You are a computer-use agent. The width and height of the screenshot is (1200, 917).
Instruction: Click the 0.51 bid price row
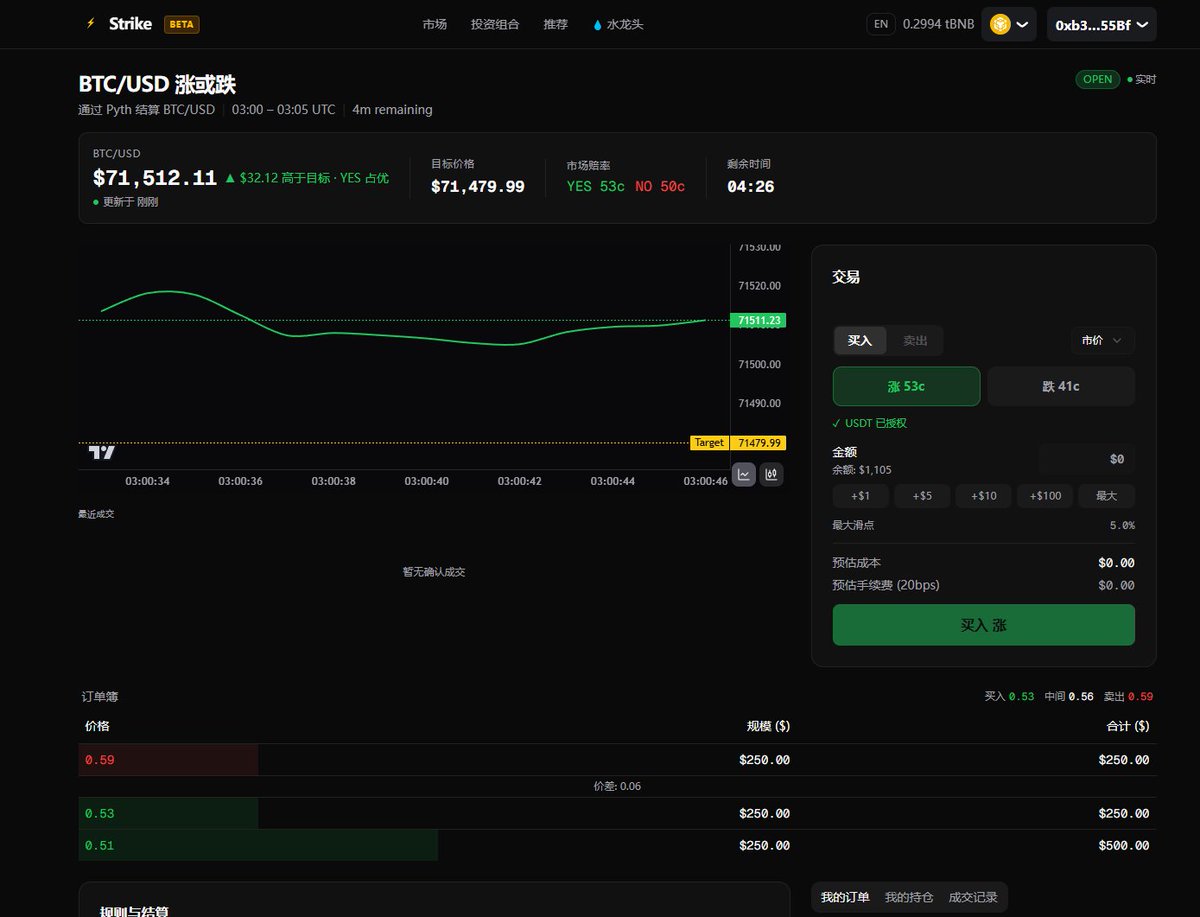point(617,846)
